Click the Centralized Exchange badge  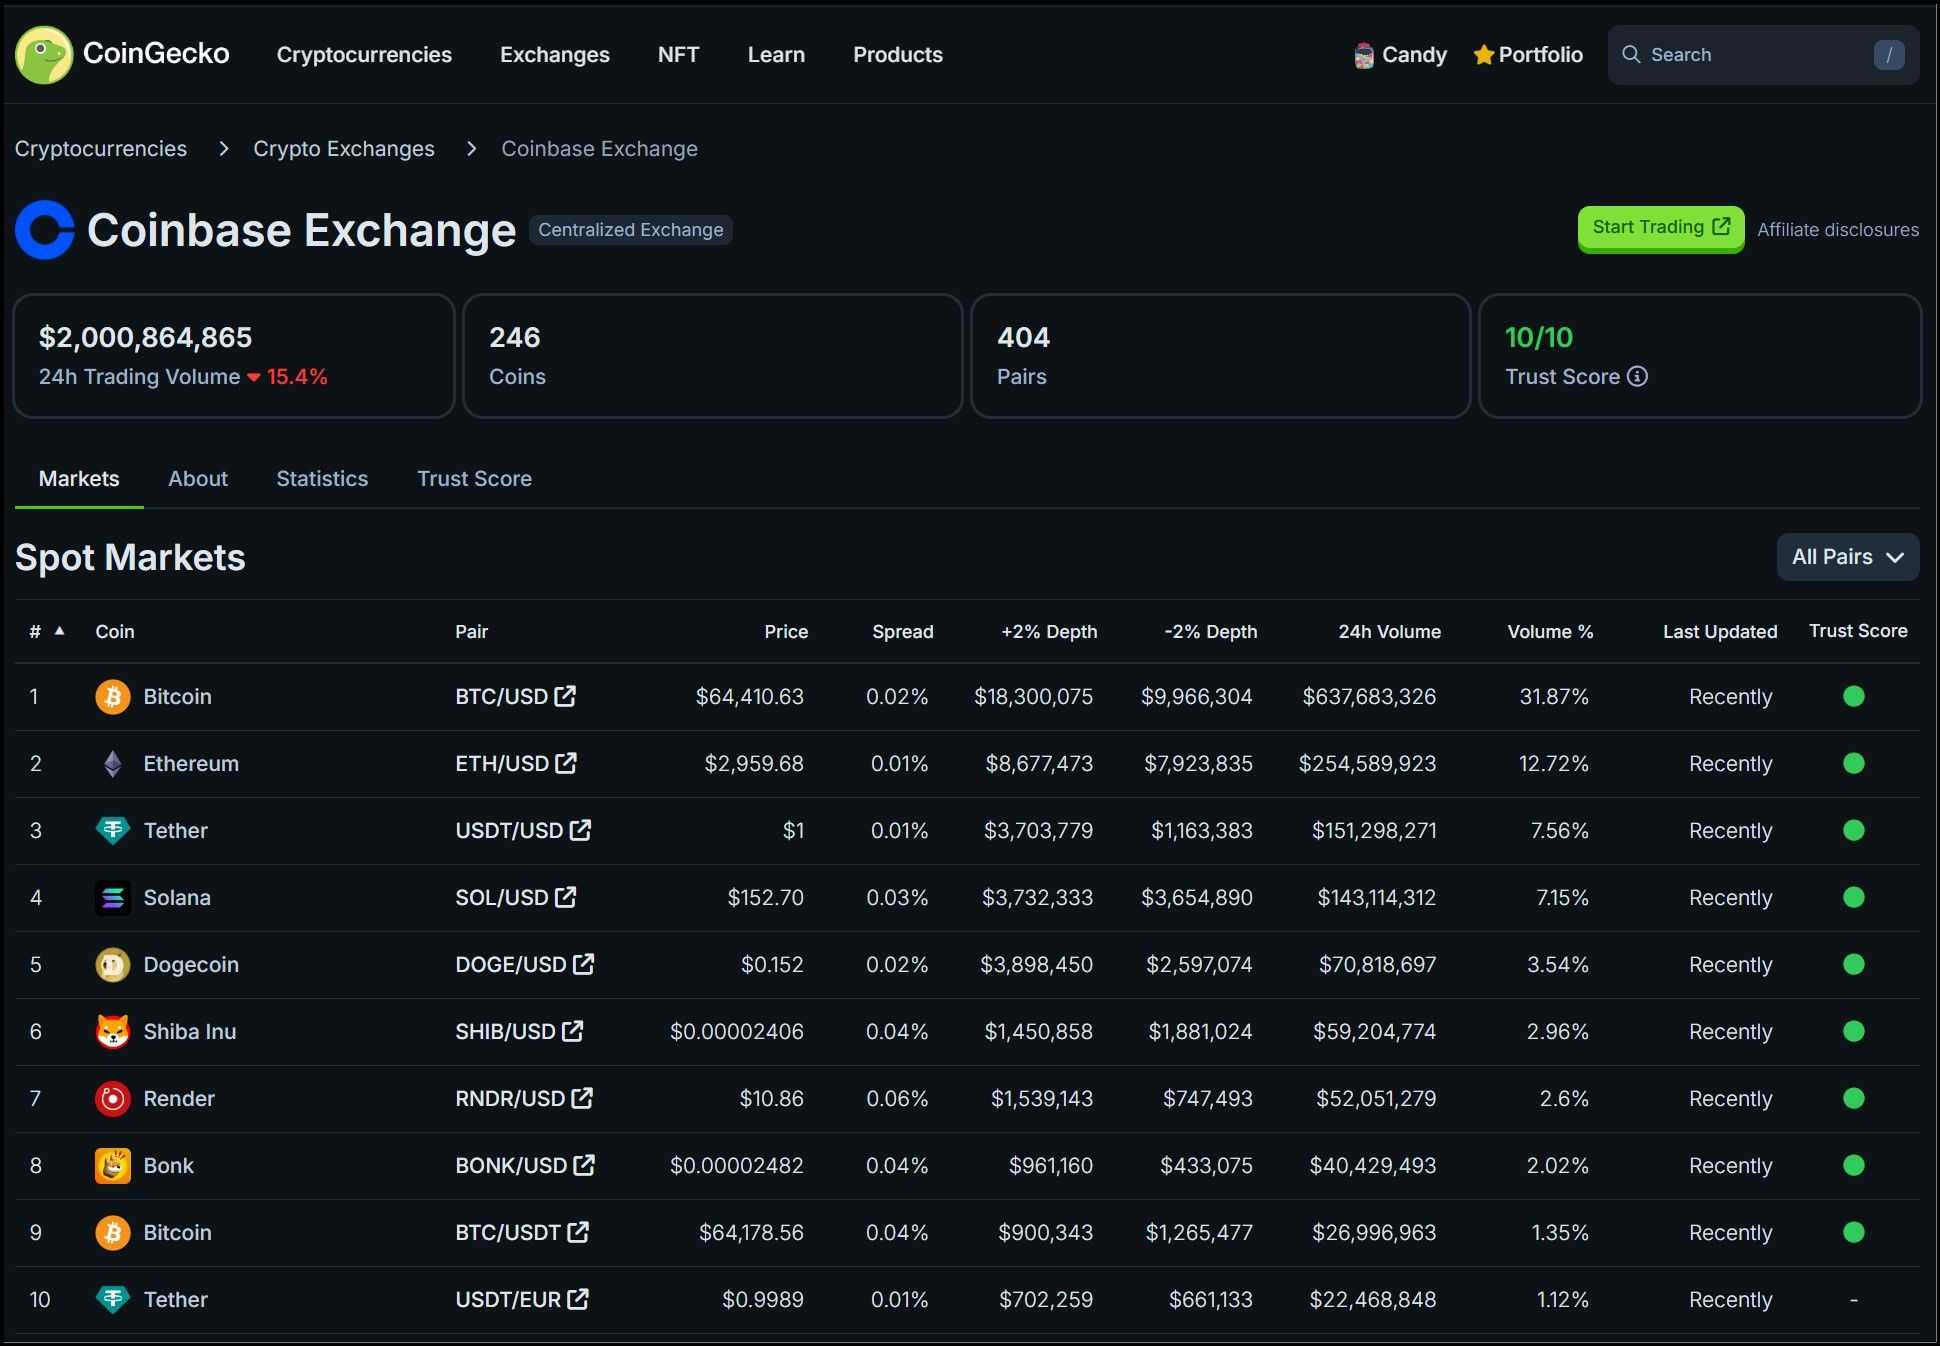pyautogui.click(x=631, y=230)
